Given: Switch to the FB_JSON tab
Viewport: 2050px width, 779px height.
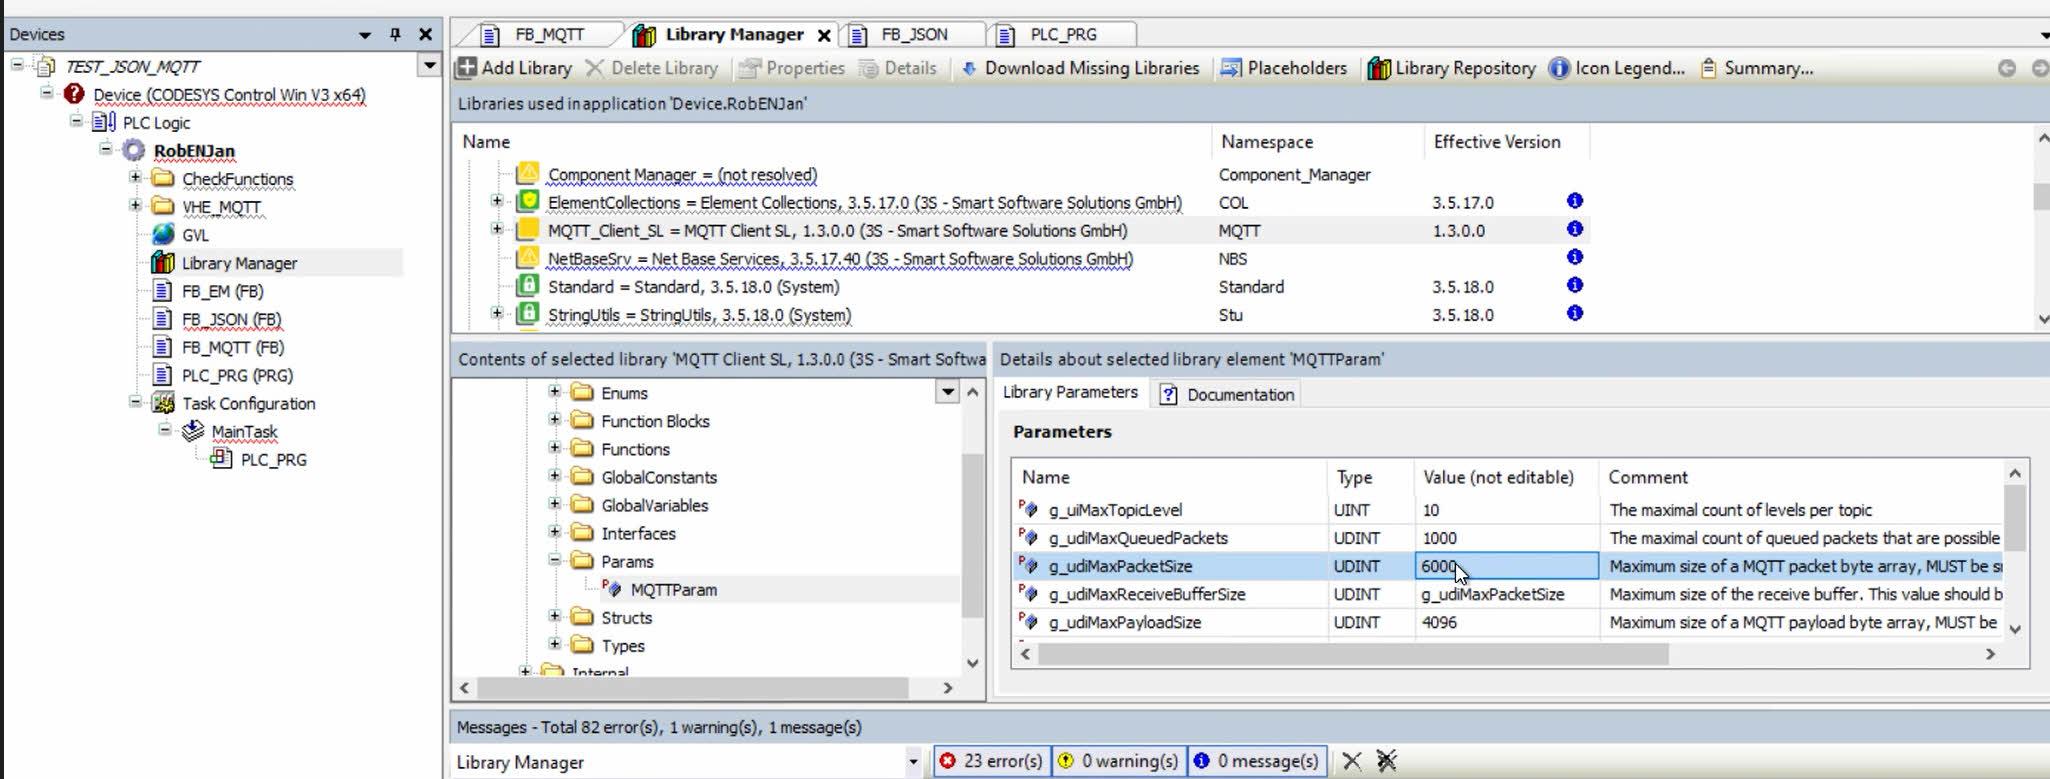Looking at the screenshot, I should 913,34.
